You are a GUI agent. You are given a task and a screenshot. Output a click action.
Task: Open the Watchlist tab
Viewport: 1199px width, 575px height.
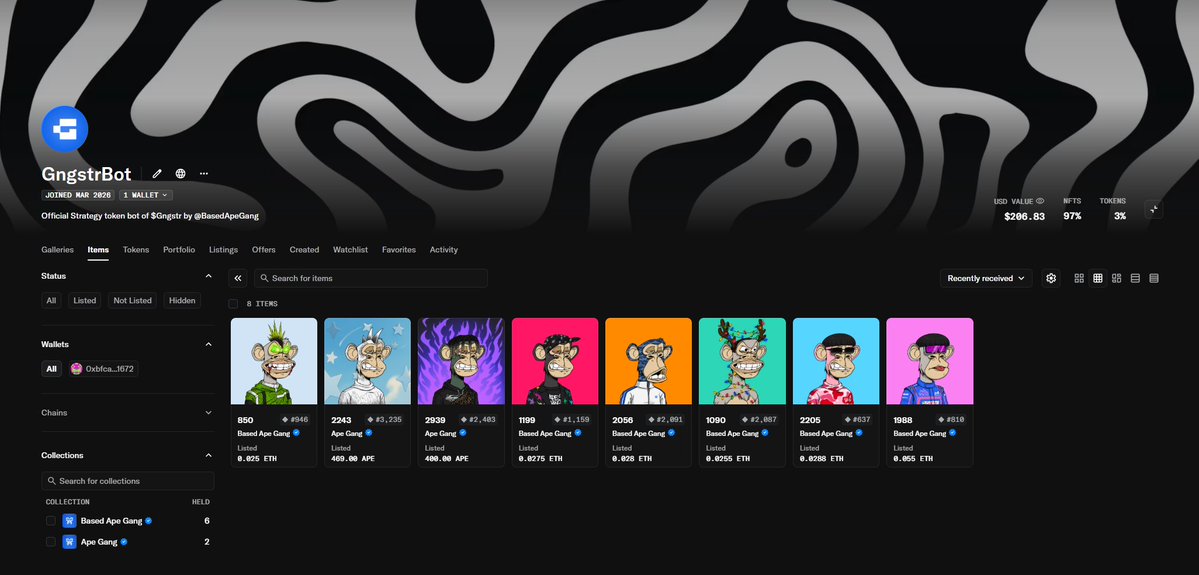pyautogui.click(x=350, y=250)
